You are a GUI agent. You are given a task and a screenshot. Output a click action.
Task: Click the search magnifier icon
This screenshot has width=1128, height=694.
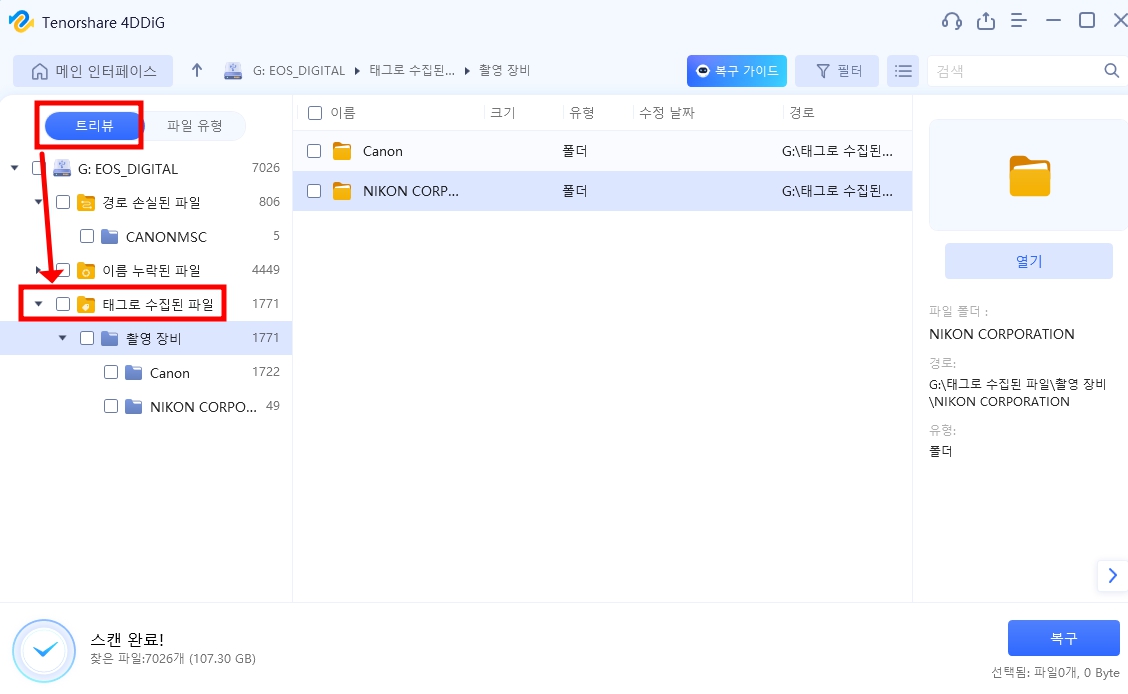click(1111, 70)
